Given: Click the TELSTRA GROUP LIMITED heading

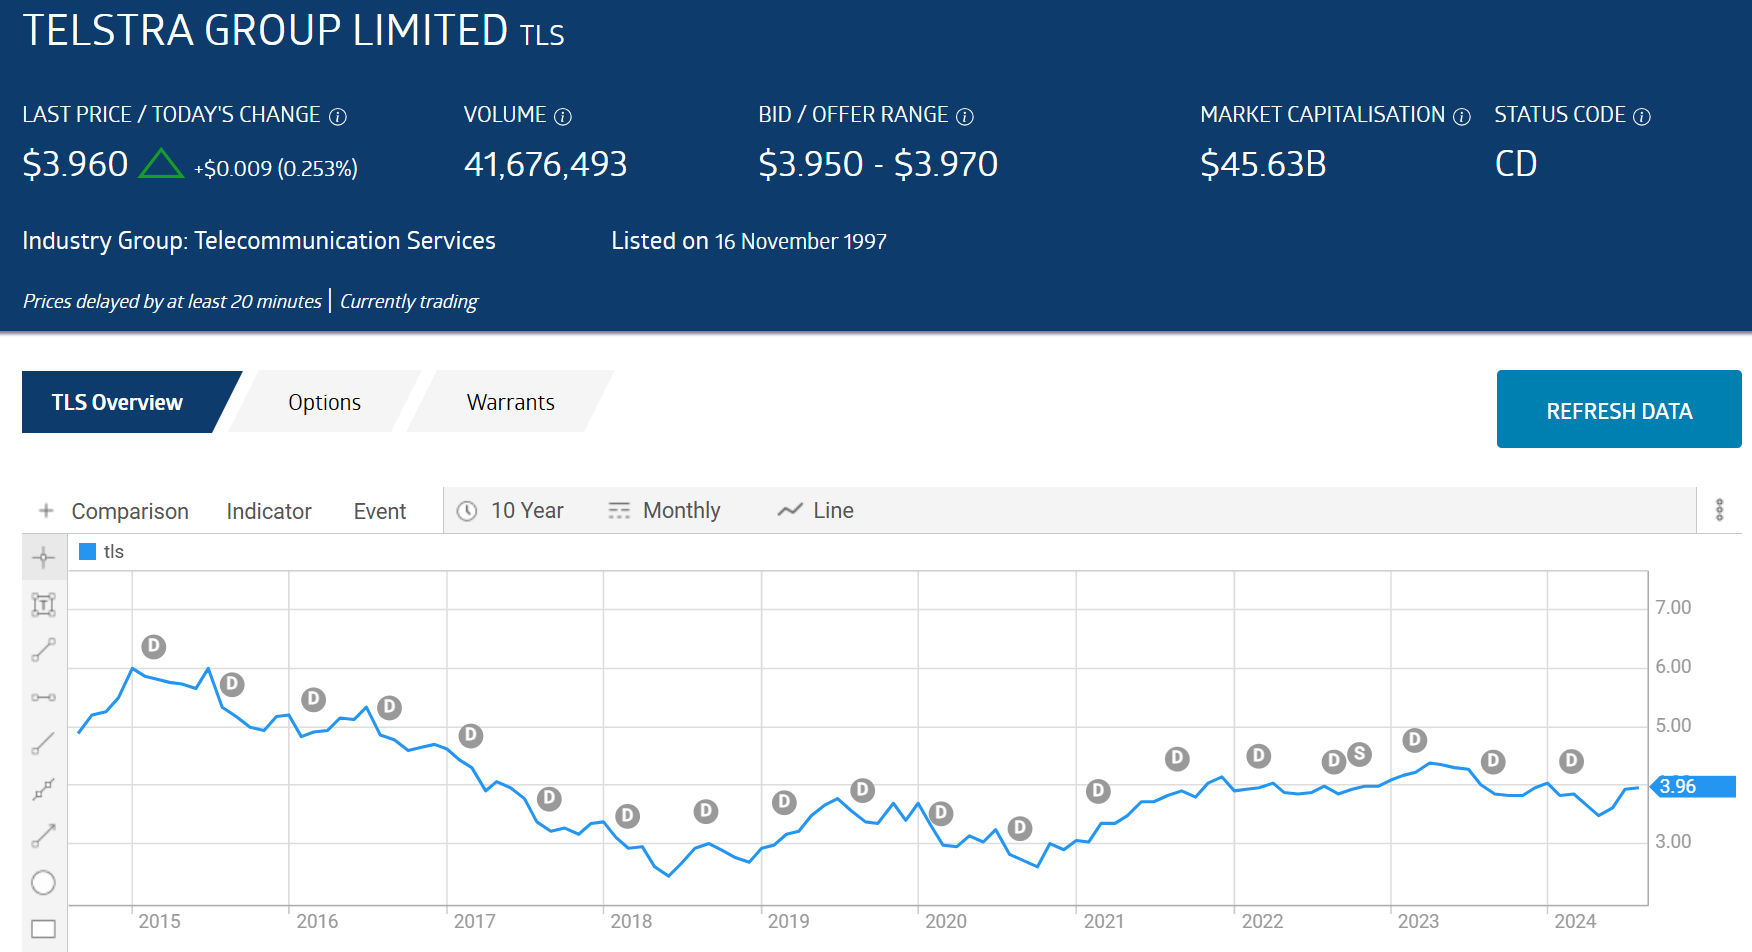Looking at the screenshot, I should (x=265, y=31).
